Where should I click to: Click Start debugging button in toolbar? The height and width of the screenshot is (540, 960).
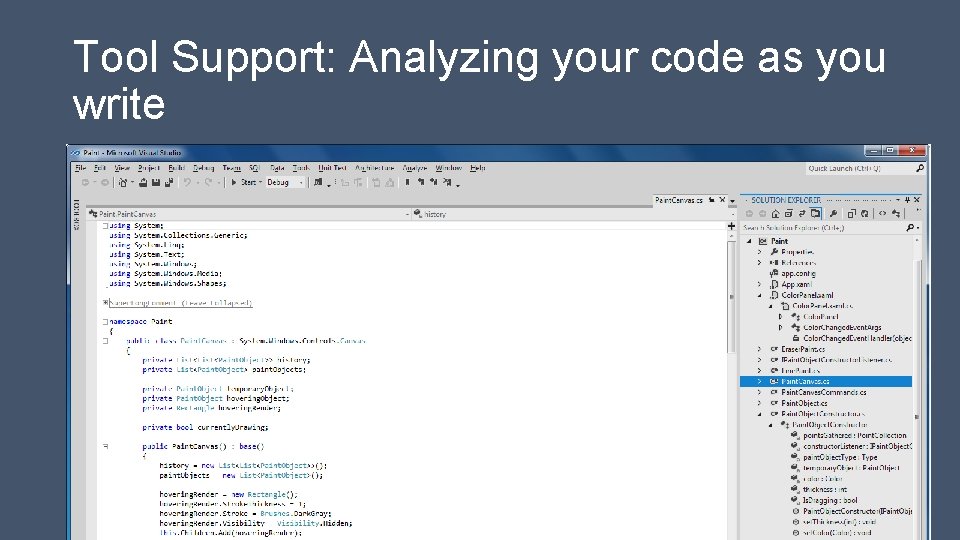pyautogui.click(x=244, y=182)
